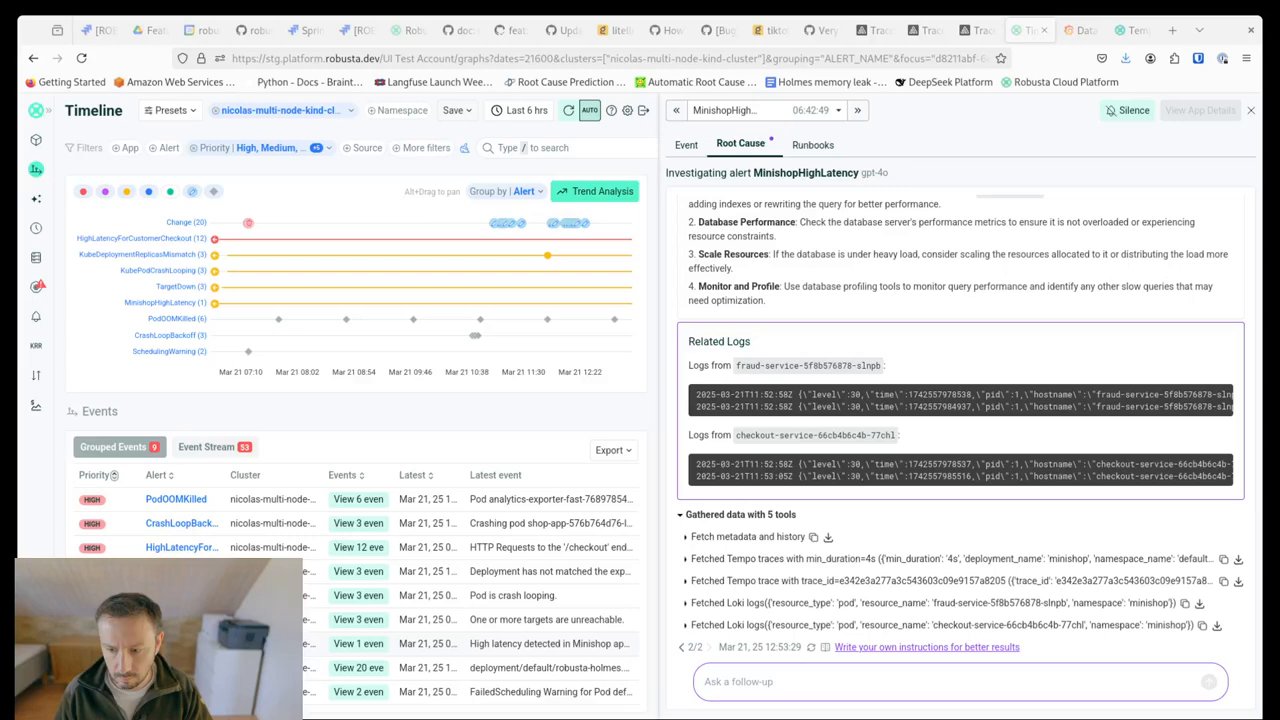The image size is (1280, 720).
Task: Click the Ask a follow-up input
Action: click(x=960, y=682)
